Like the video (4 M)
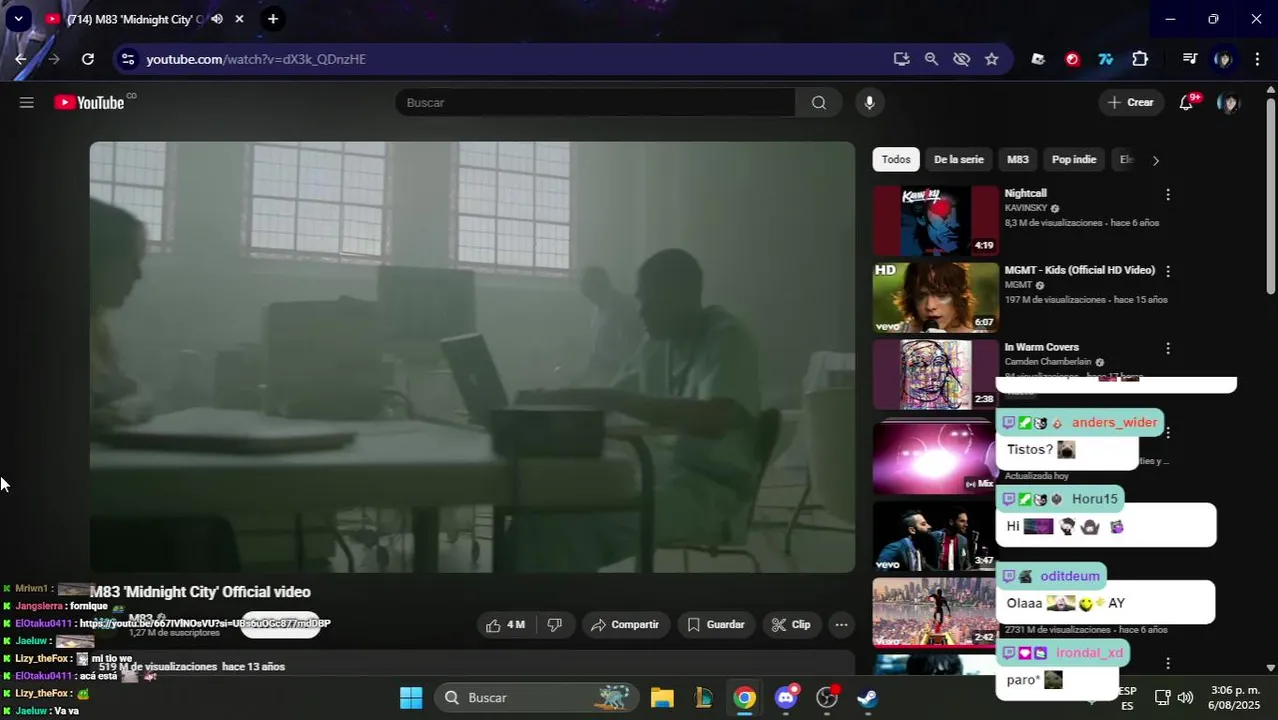 (506, 625)
